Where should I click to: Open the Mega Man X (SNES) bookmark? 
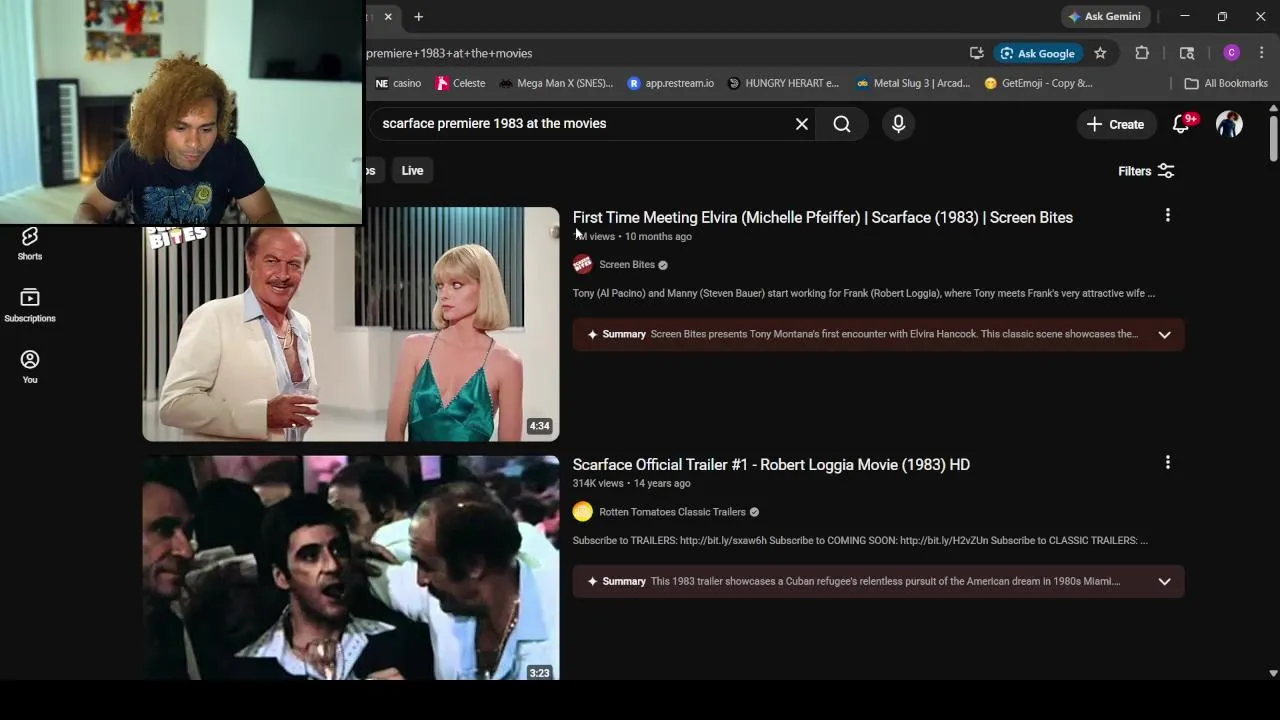(556, 83)
